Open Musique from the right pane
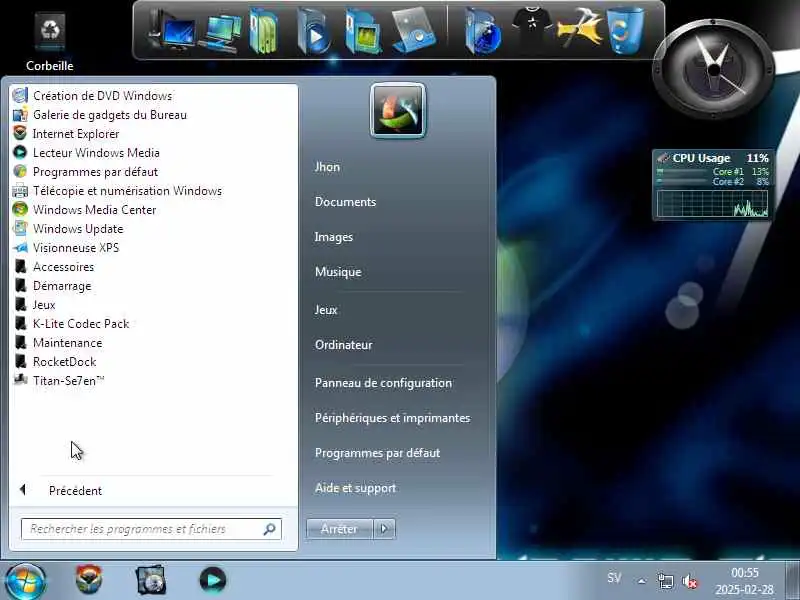 pyautogui.click(x=338, y=272)
